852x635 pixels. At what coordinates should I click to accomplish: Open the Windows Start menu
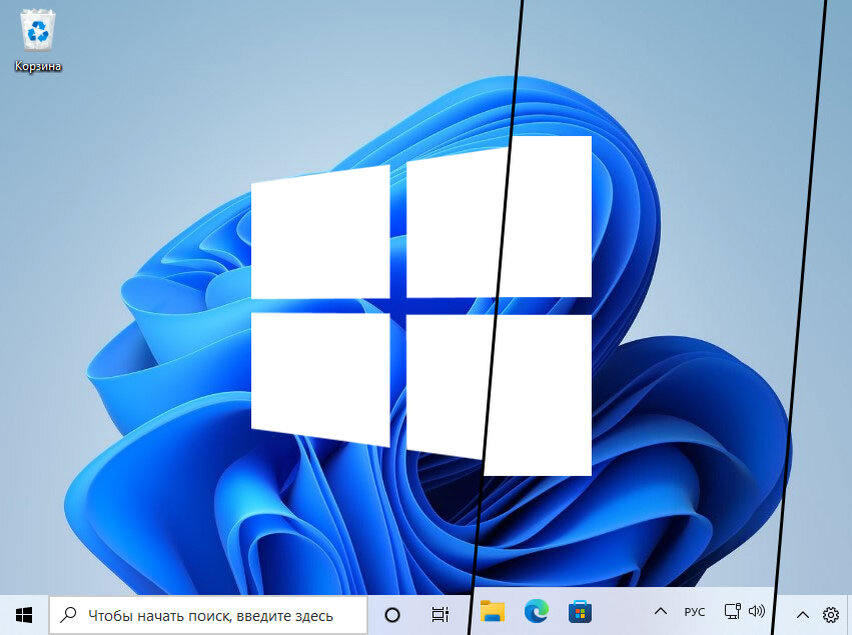24,615
